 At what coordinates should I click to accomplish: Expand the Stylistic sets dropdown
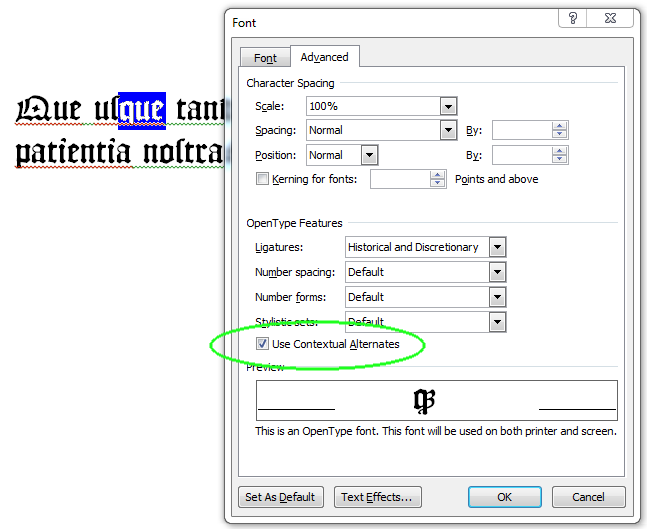[497, 322]
